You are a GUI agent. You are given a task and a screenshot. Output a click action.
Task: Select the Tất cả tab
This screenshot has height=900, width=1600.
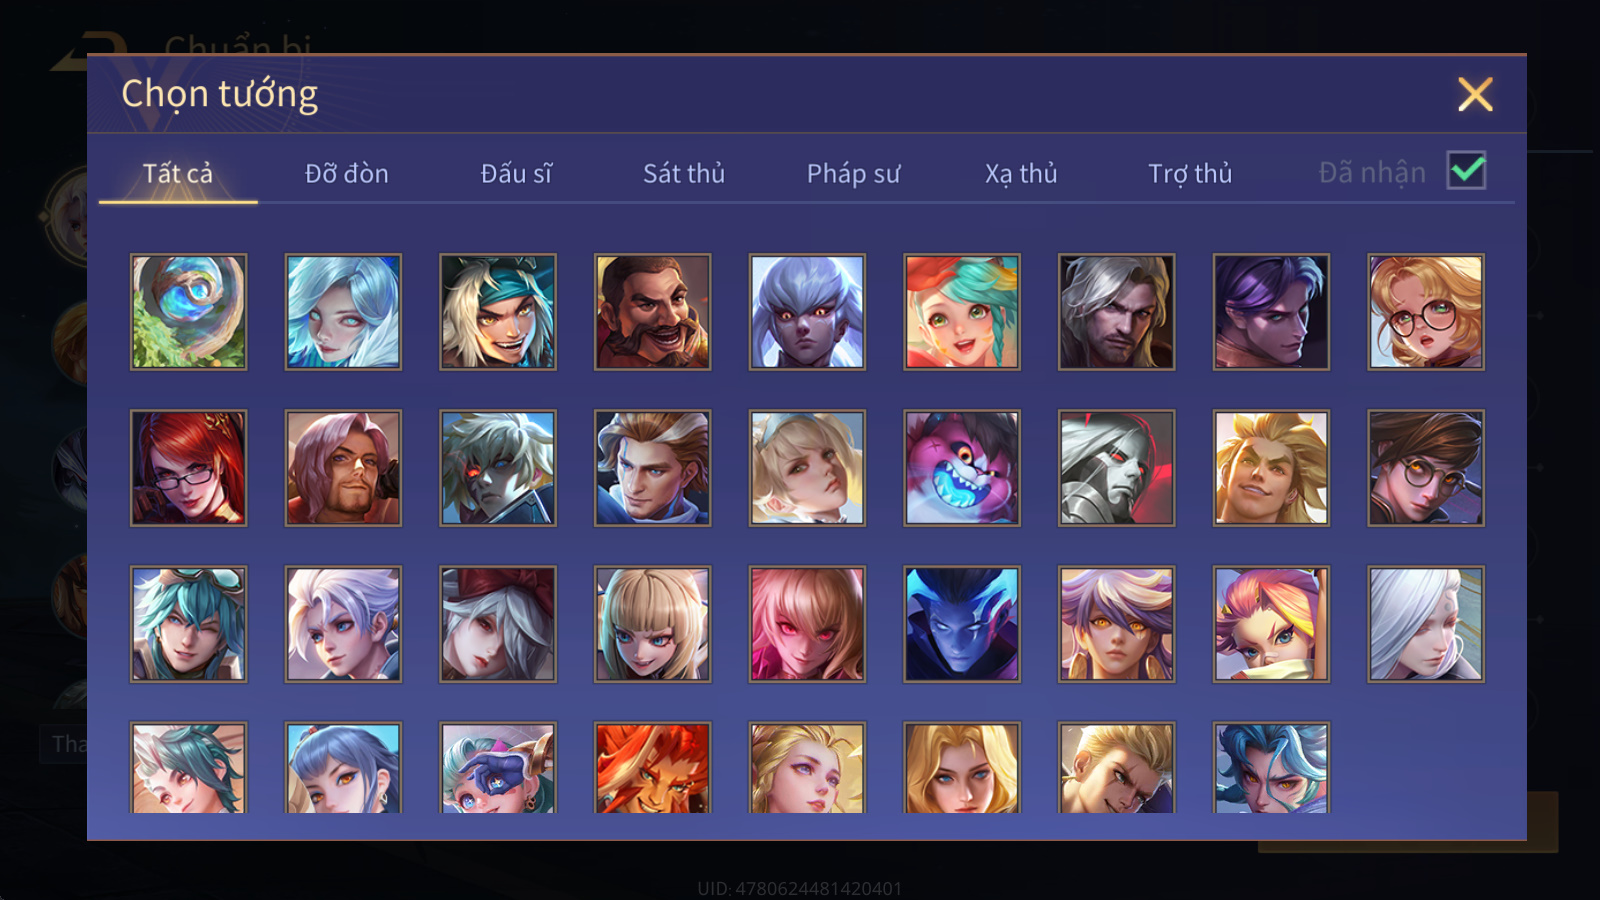(178, 173)
